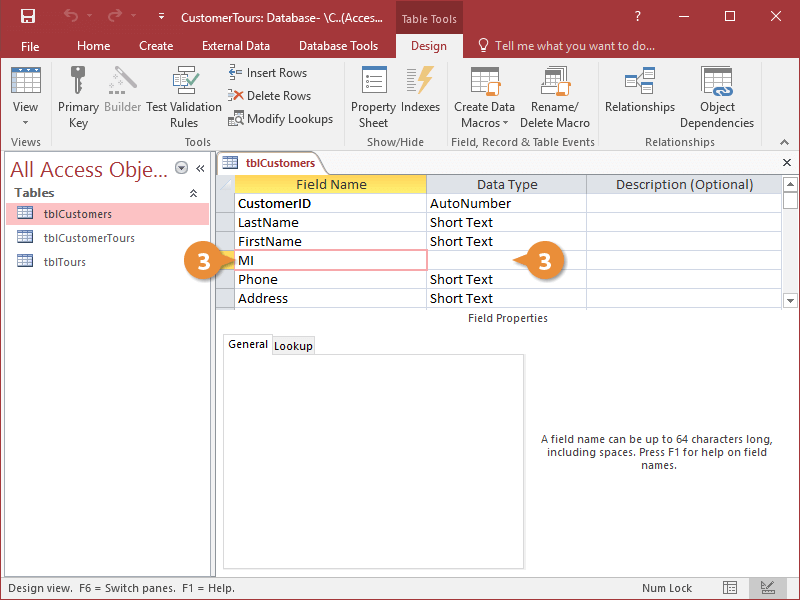Click the Address field cell
The image size is (800, 600).
331,298
